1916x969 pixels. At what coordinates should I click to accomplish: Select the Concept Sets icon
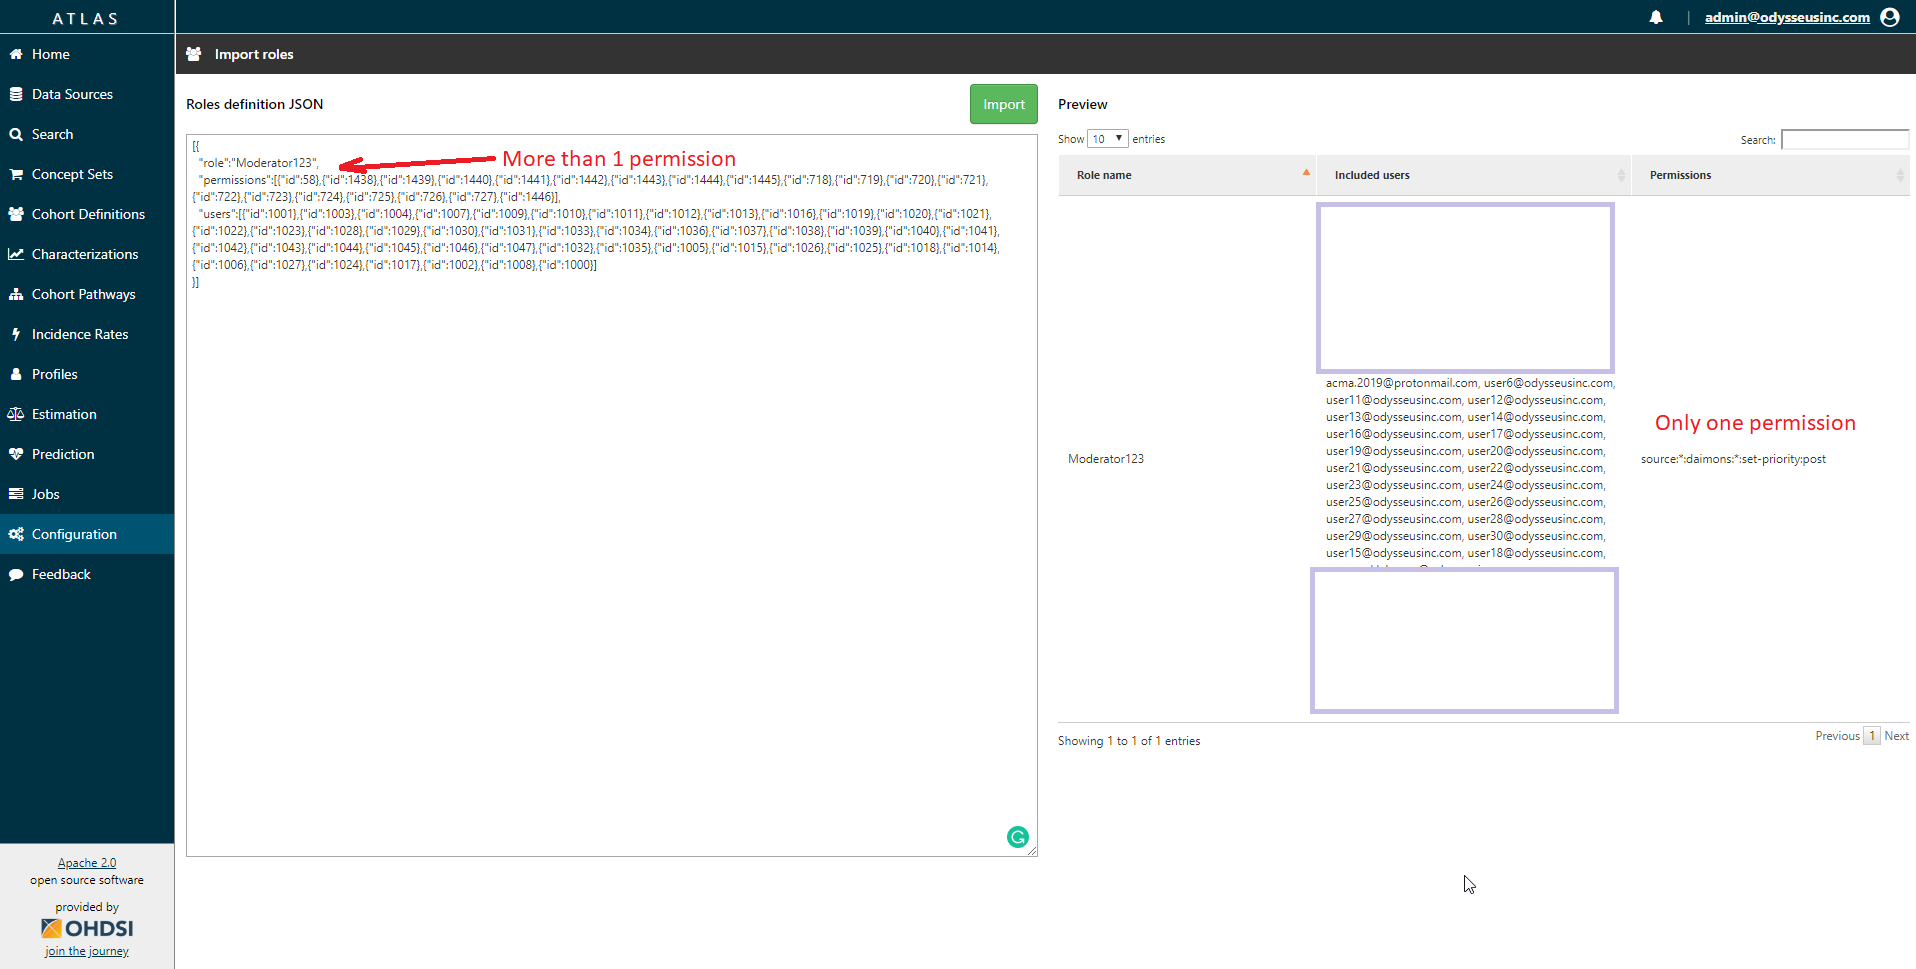point(72,174)
